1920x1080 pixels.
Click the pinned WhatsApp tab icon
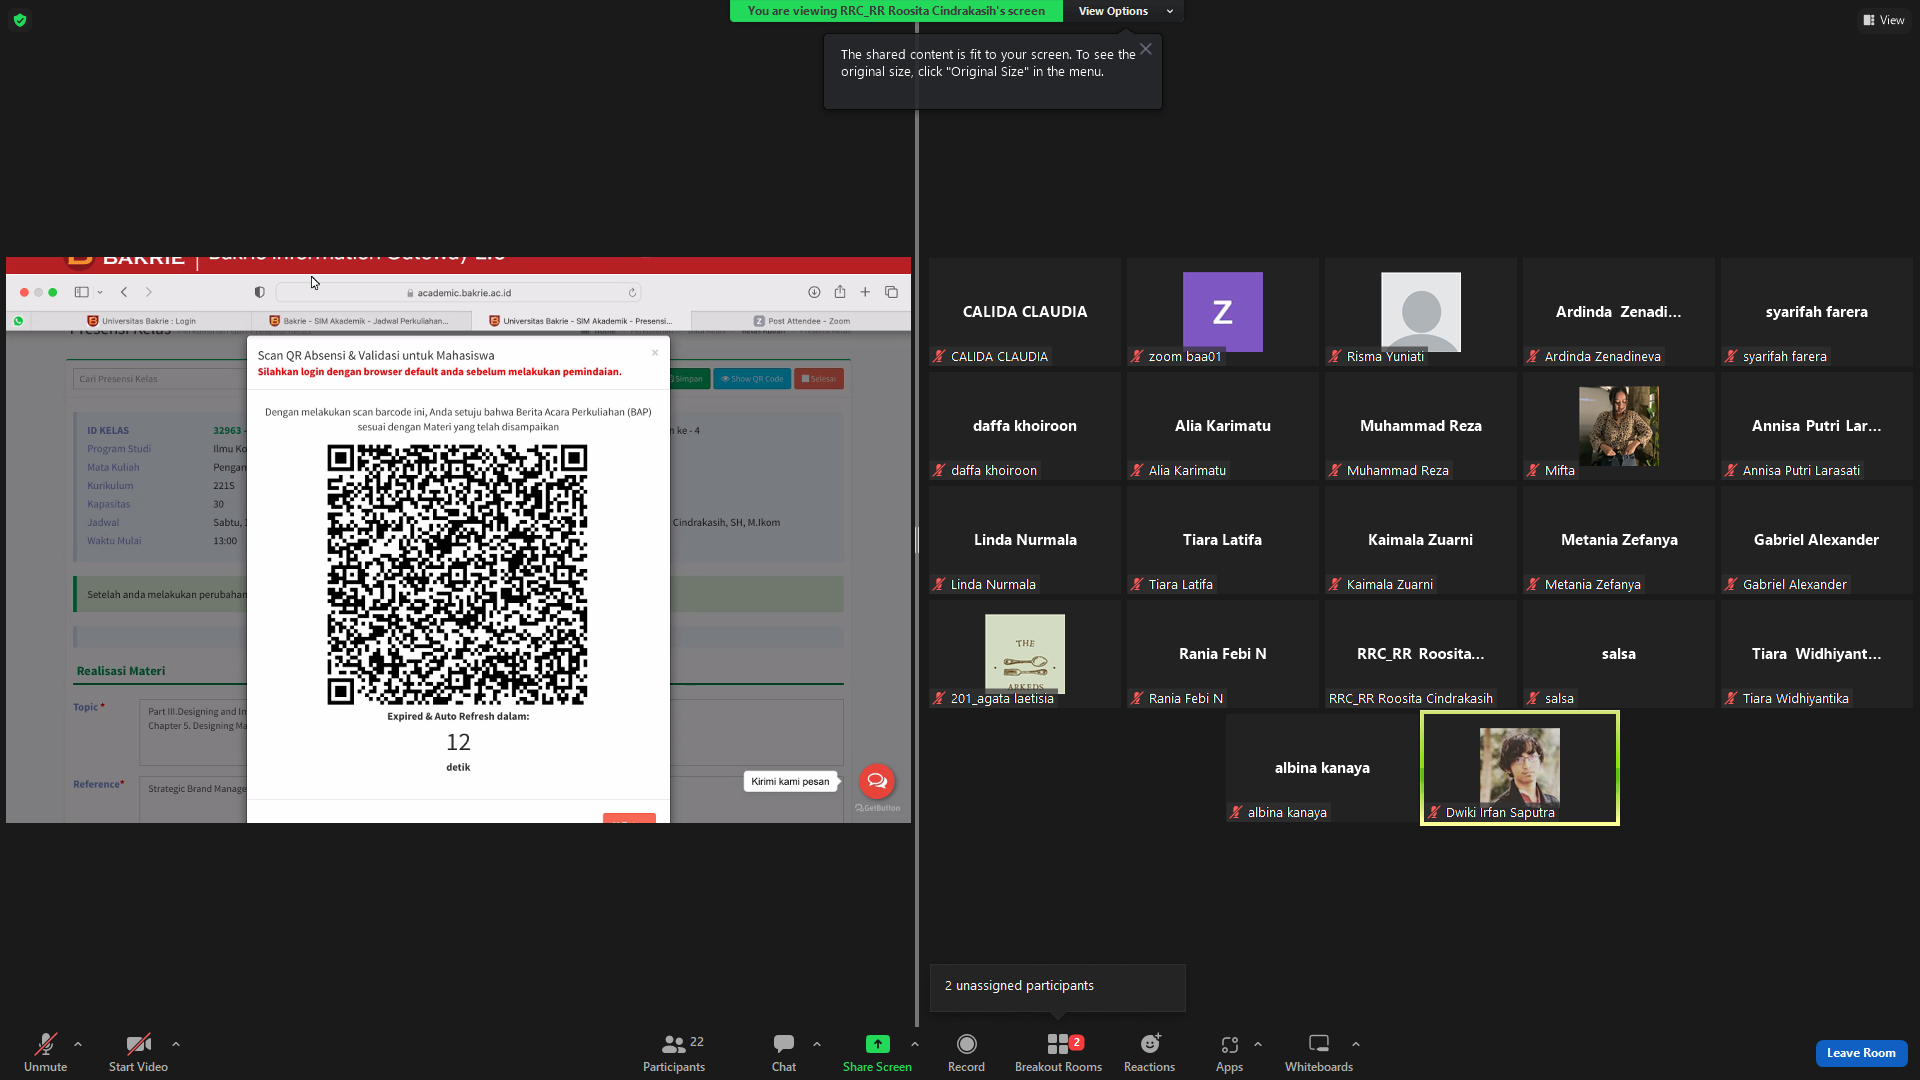tap(18, 321)
